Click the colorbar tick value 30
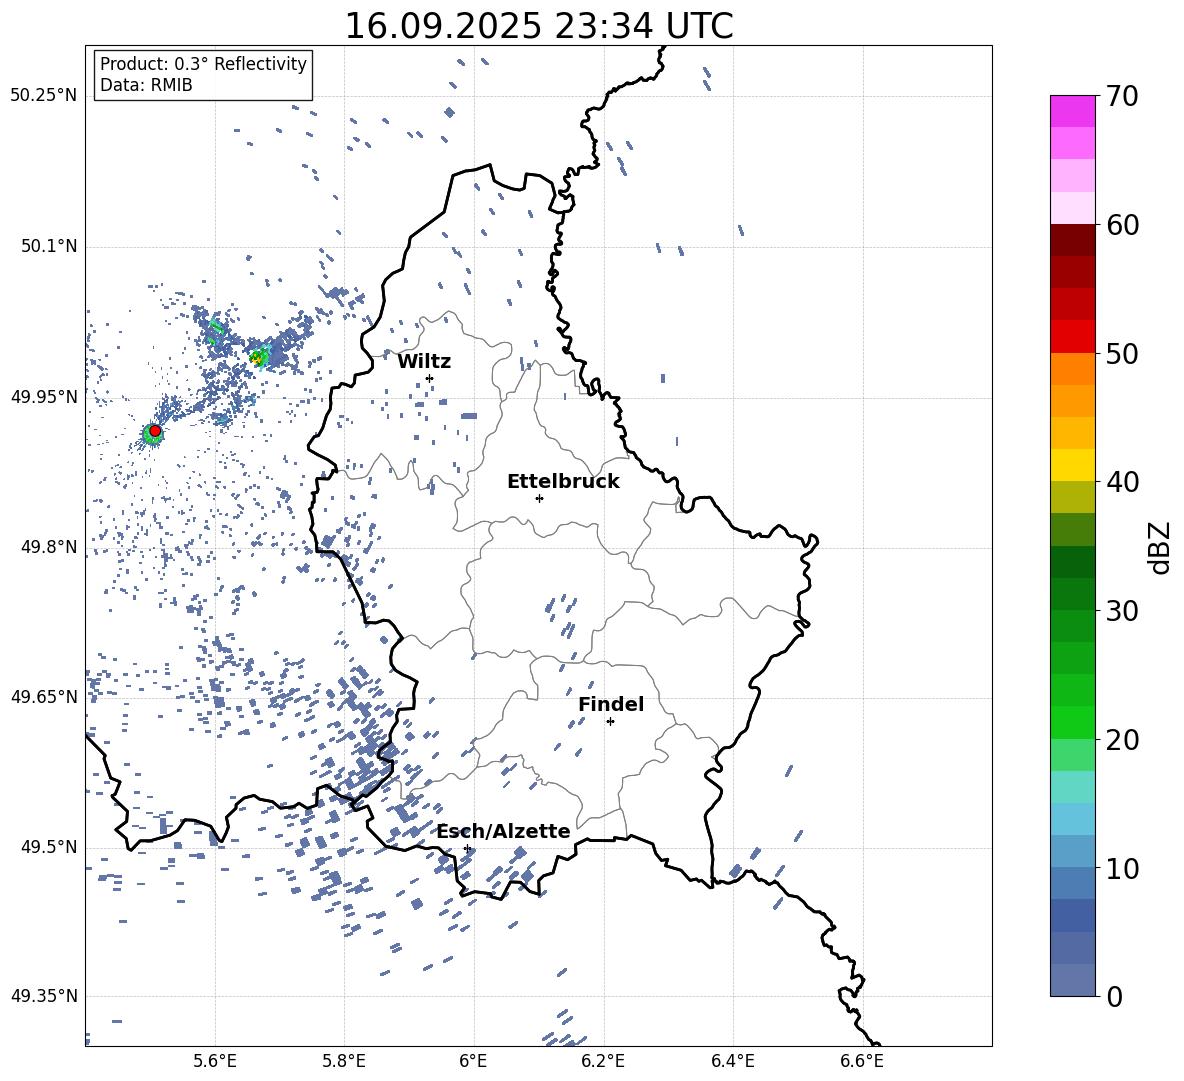1184x1081 pixels. [x=1122, y=611]
